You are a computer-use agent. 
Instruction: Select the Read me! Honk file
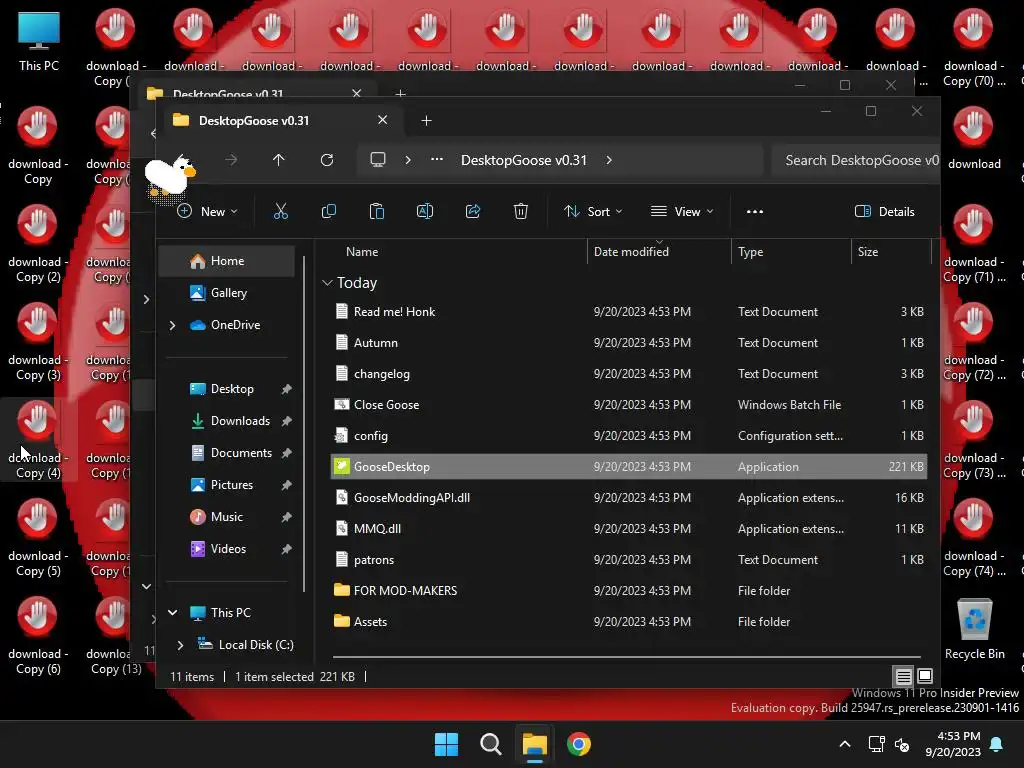tap(629, 312)
